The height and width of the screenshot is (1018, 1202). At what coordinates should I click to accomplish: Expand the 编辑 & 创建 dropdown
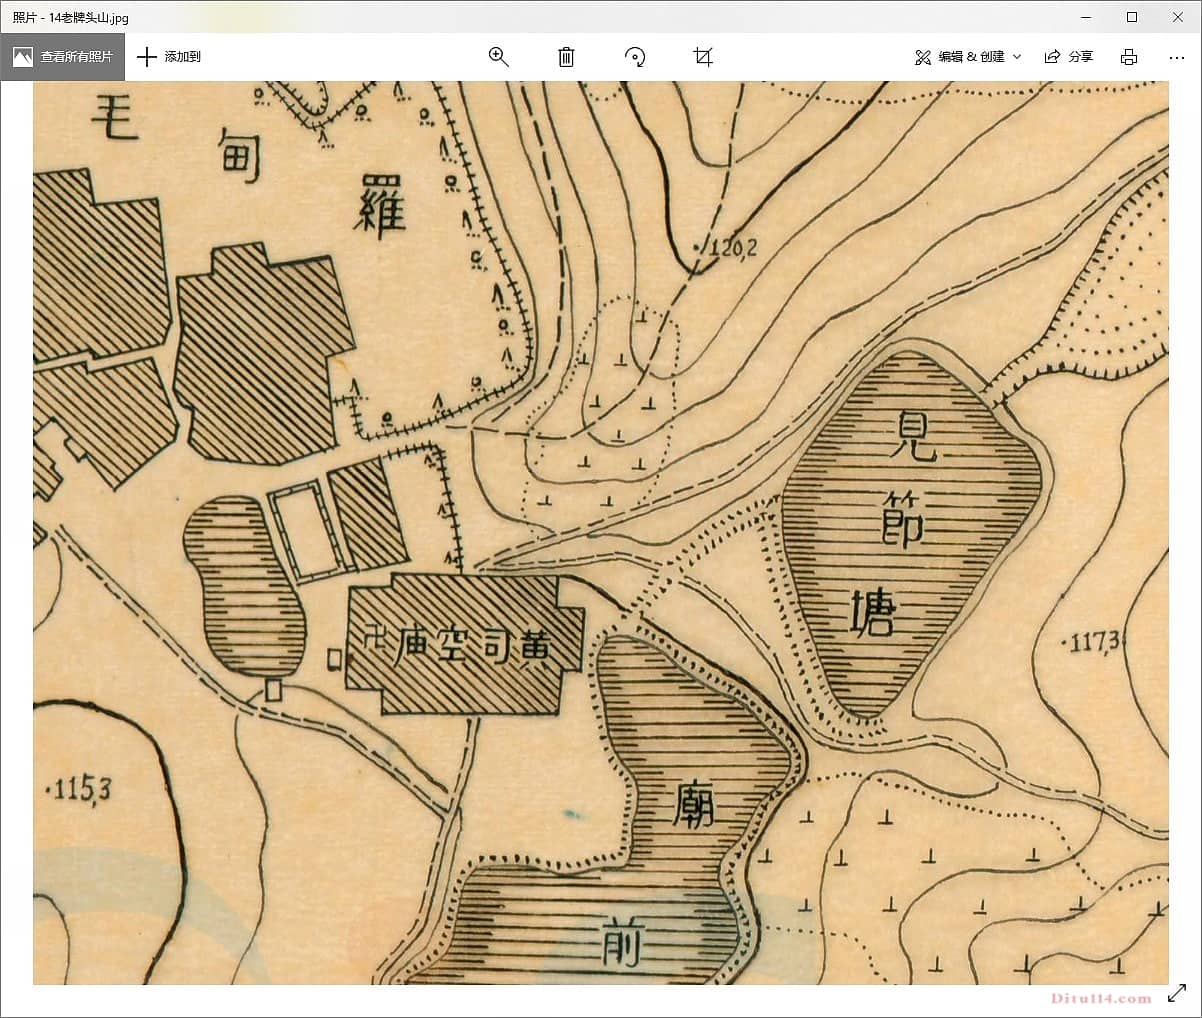[x=968, y=57]
